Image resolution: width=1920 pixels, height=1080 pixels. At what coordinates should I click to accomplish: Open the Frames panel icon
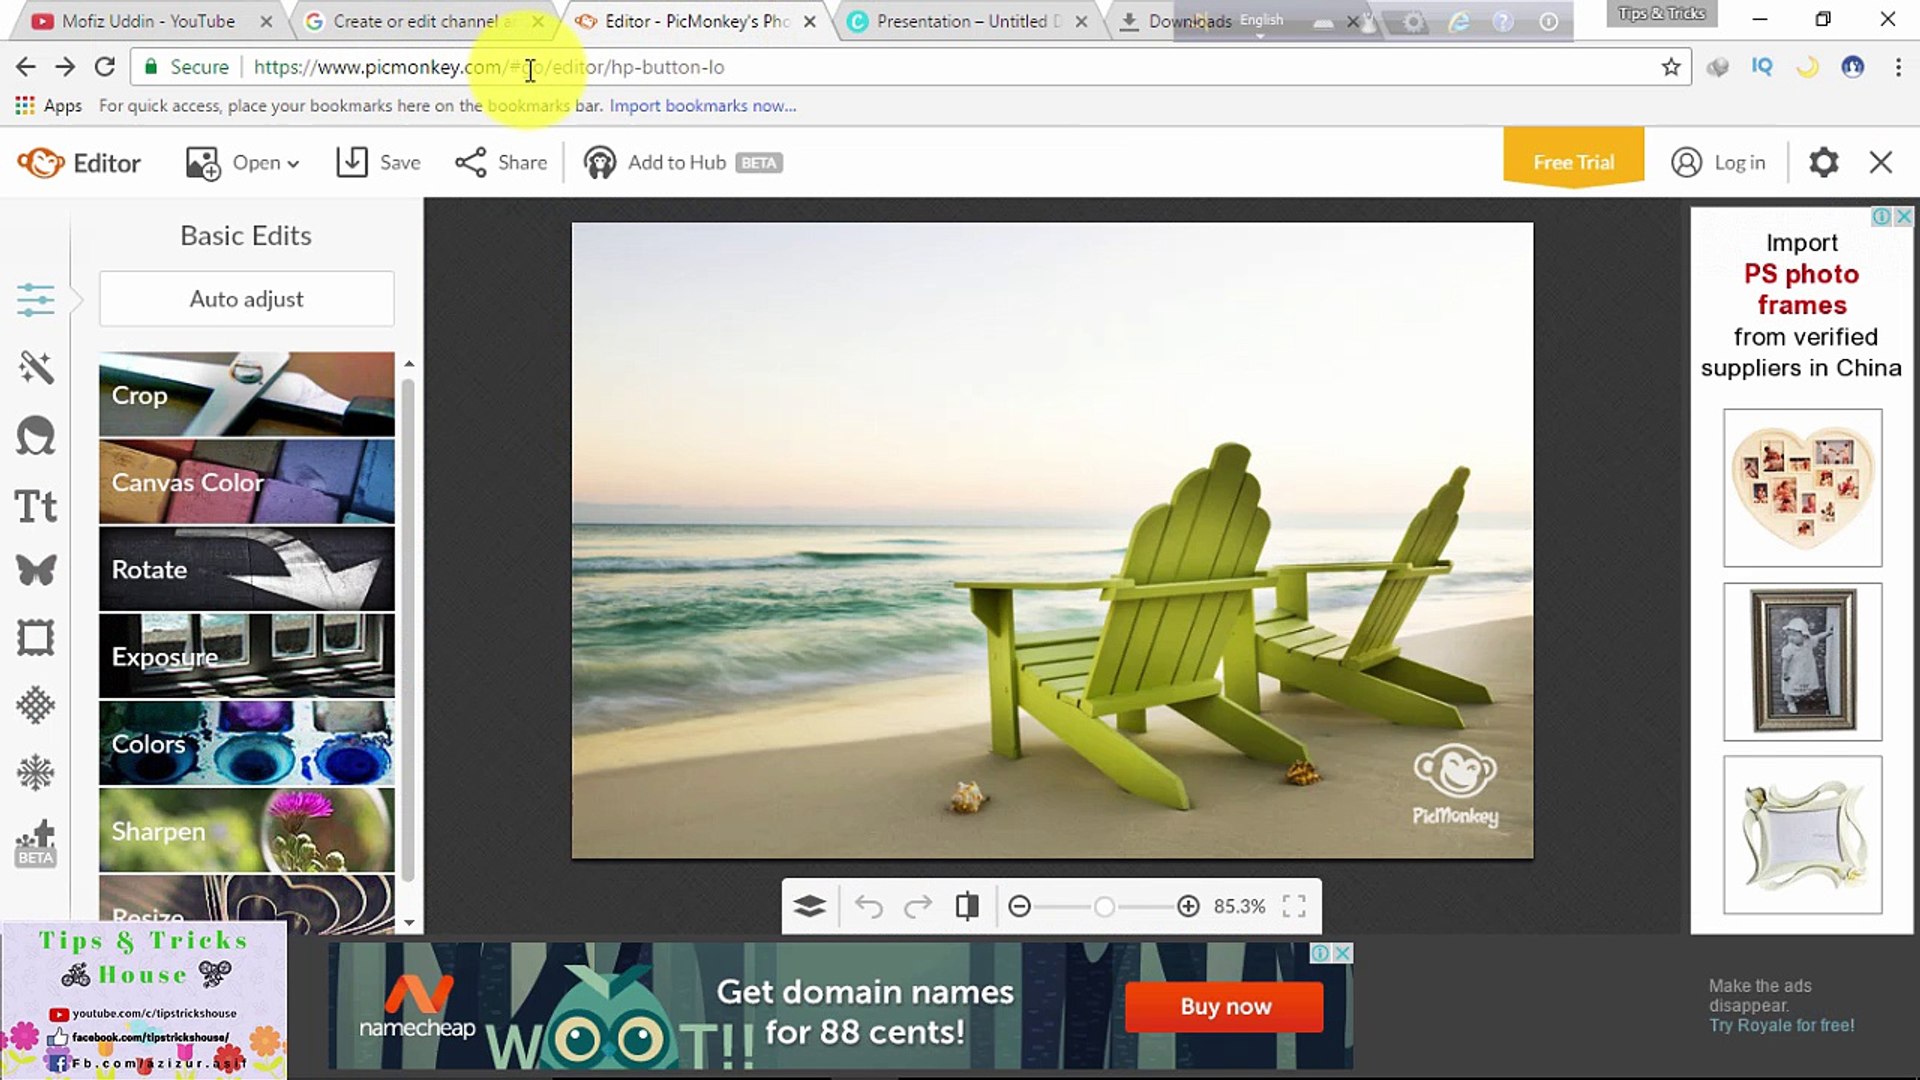click(36, 638)
